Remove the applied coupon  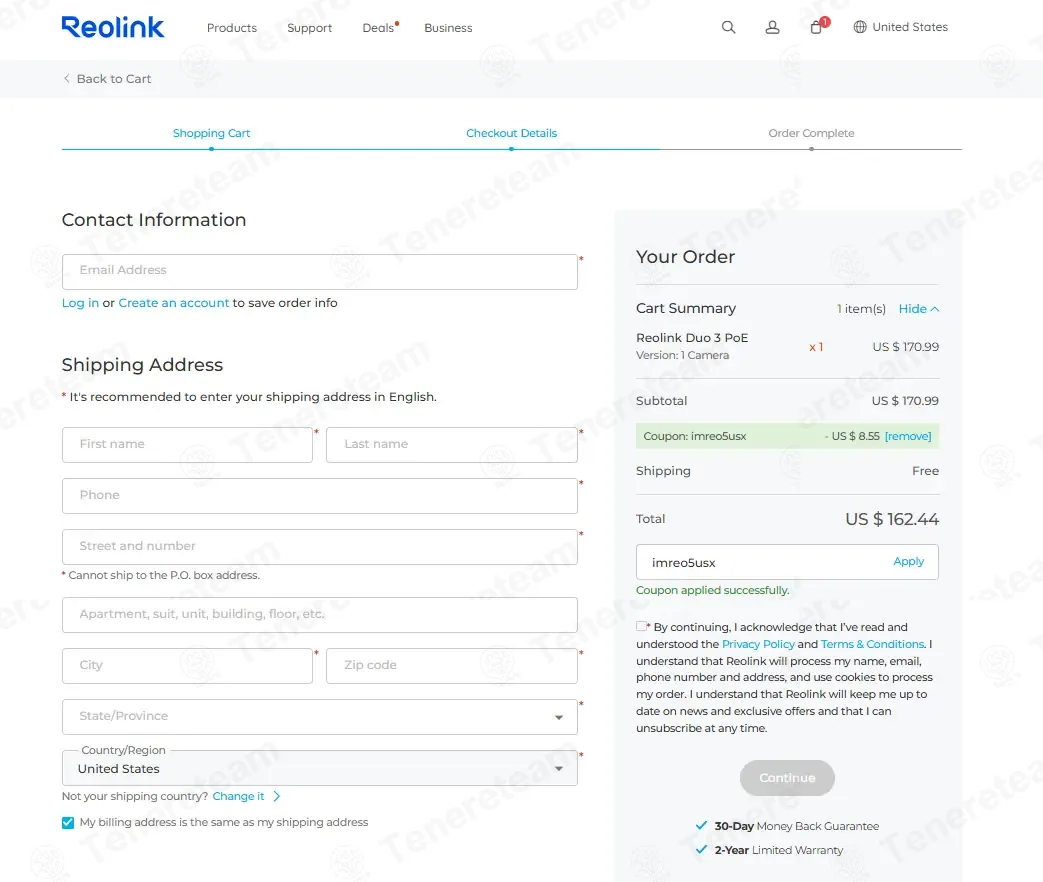[x=908, y=436]
